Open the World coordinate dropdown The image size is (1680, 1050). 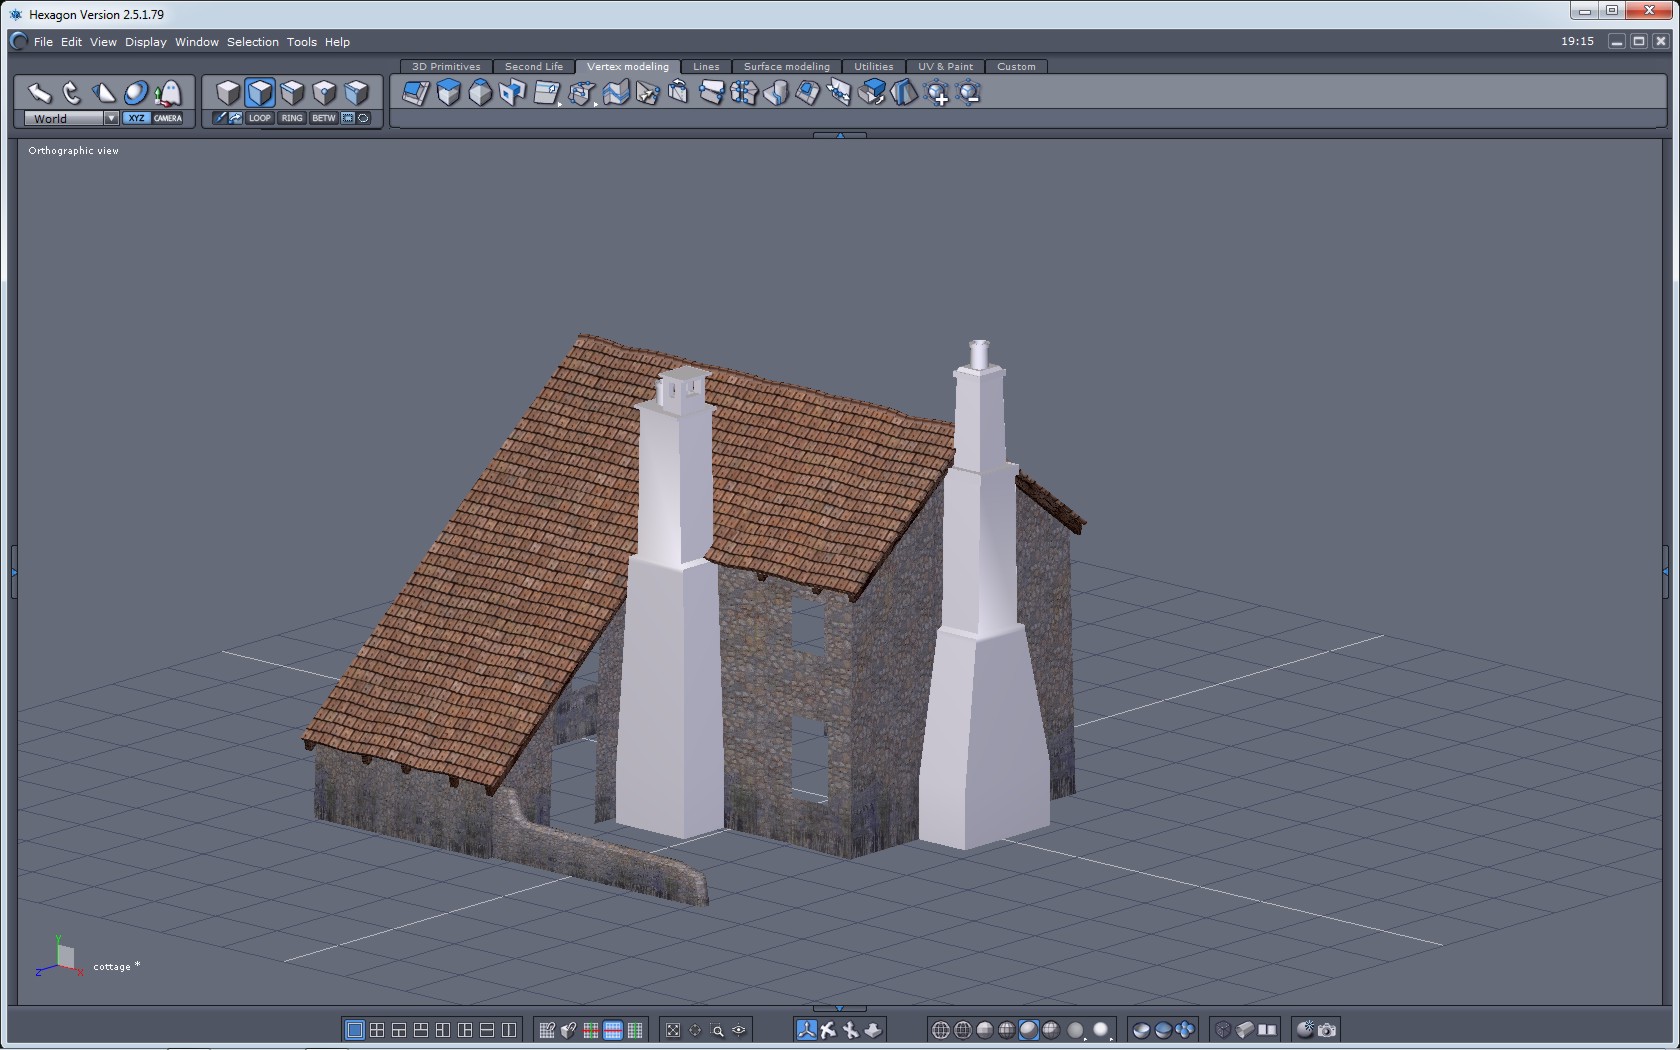(111, 118)
